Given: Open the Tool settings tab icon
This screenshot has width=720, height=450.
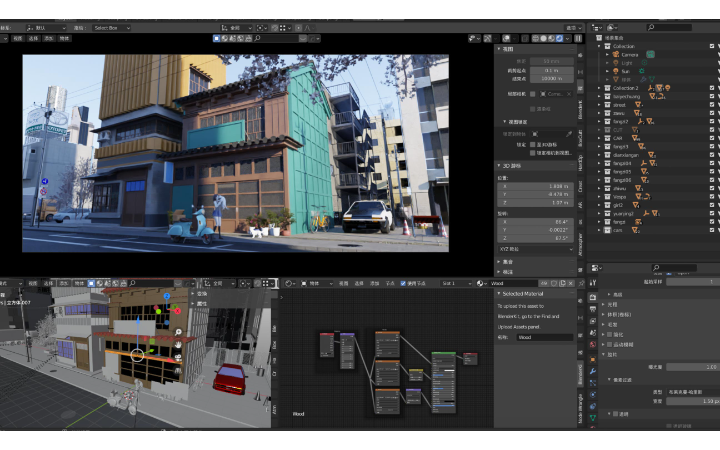Looking at the screenshot, I should [x=593, y=283].
